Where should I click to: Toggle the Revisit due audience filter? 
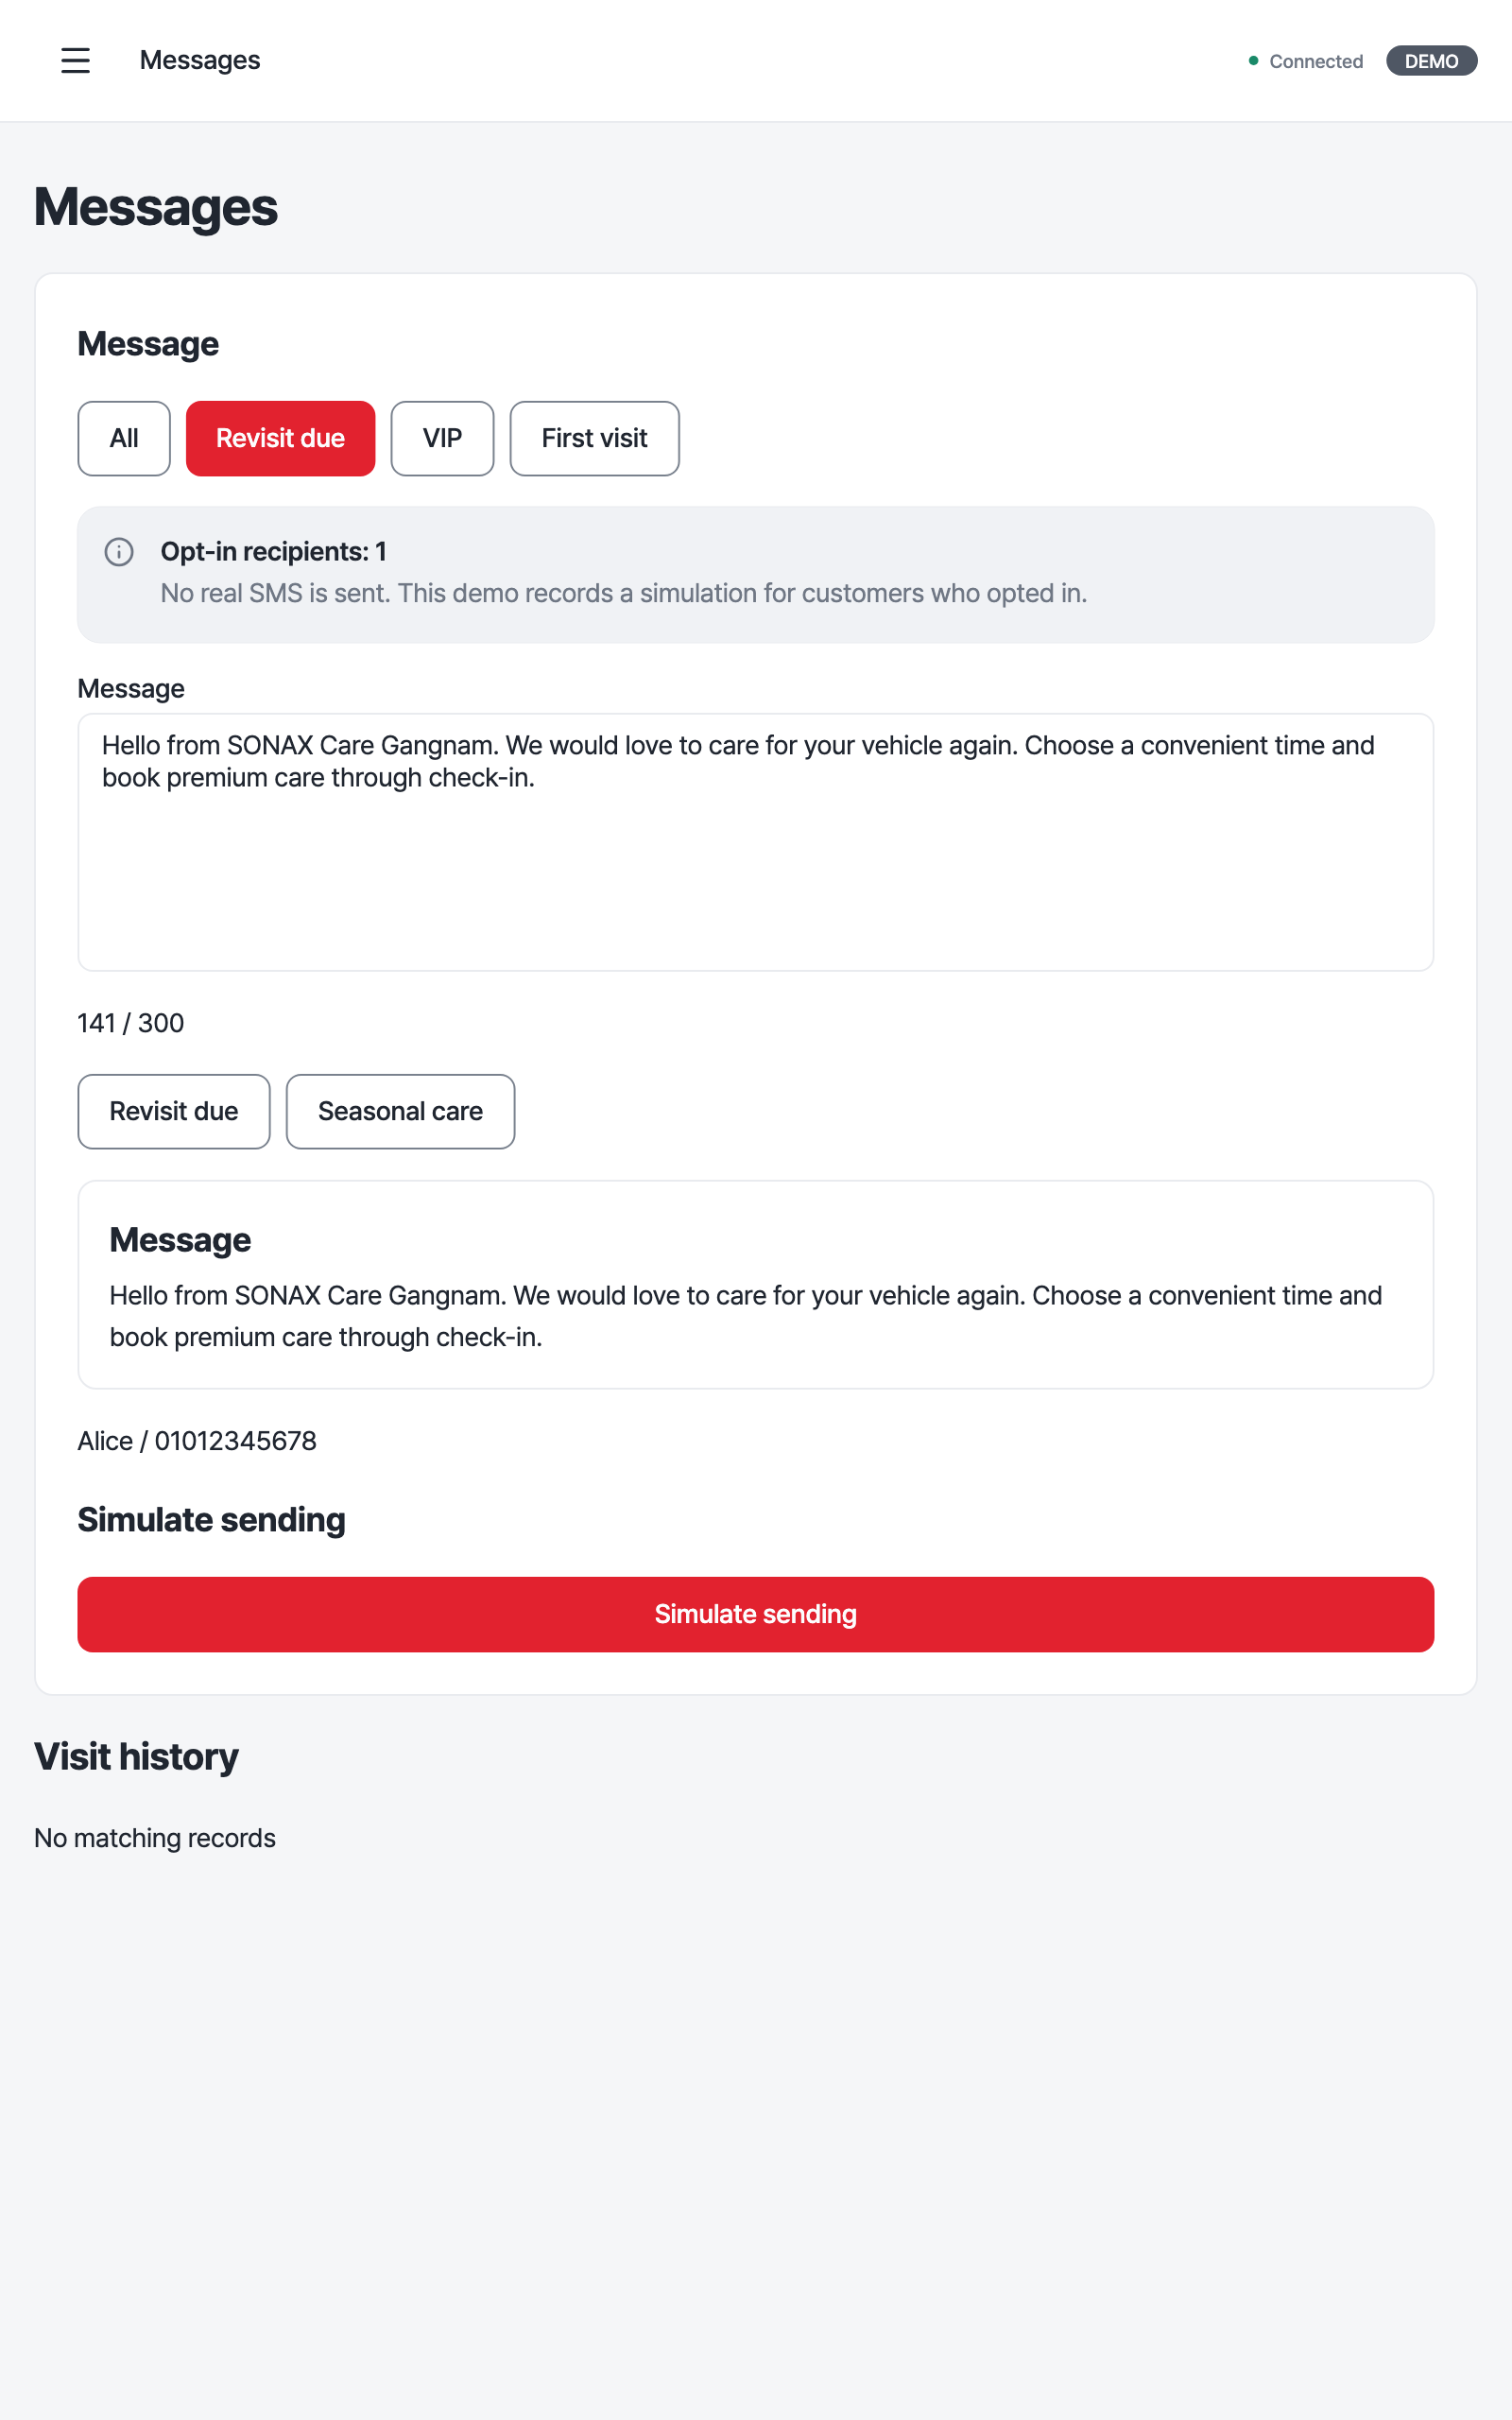coord(280,438)
